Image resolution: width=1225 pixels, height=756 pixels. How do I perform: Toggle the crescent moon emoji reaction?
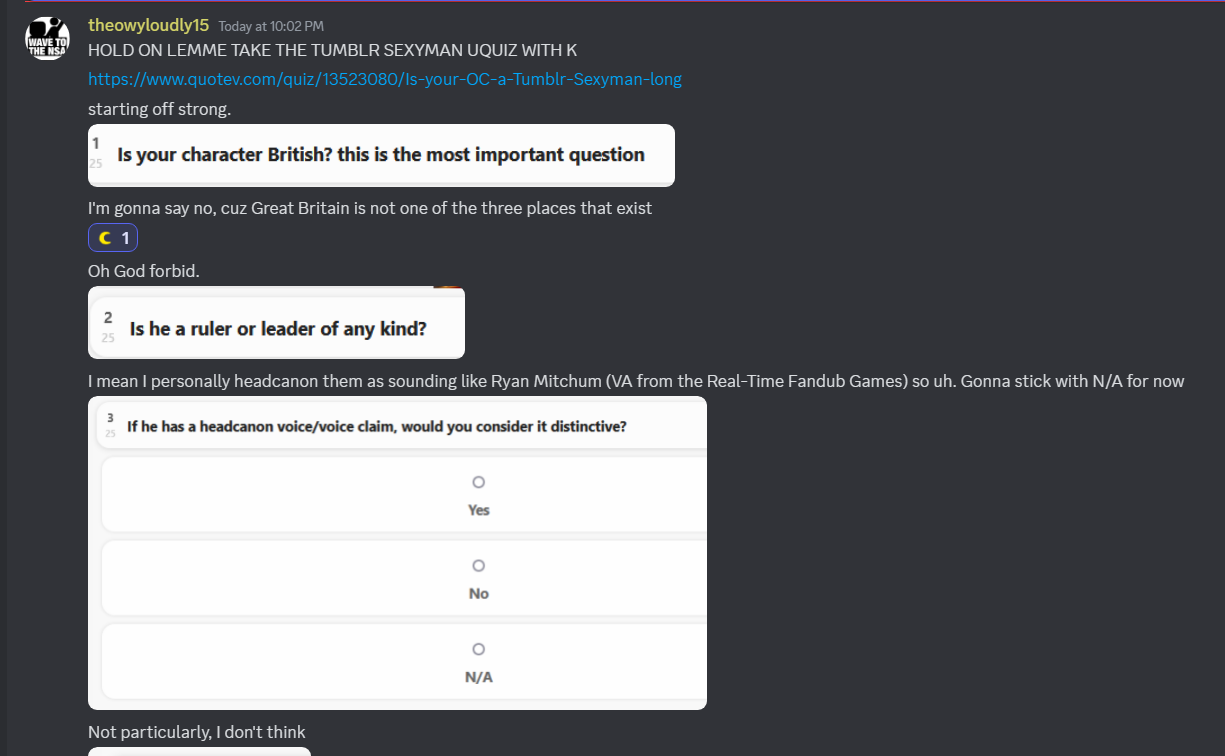pos(113,238)
